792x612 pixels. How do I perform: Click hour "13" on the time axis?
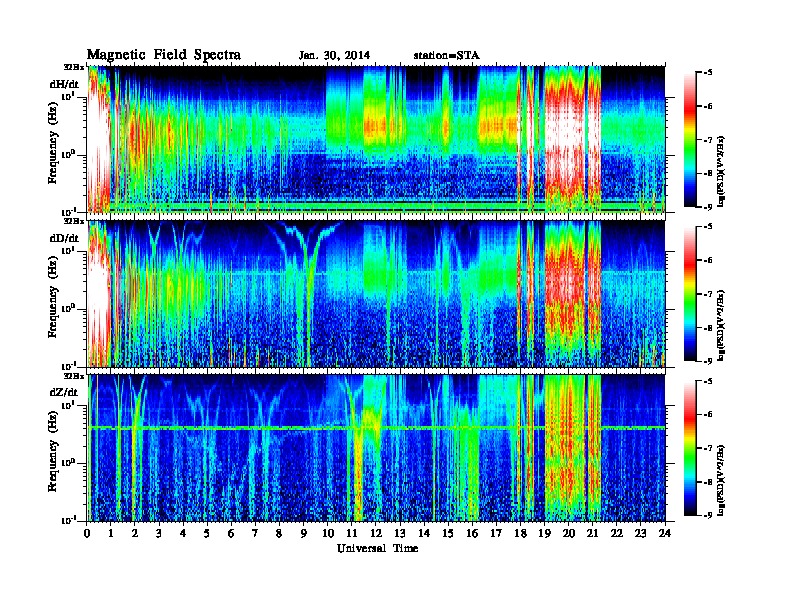(400, 533)
